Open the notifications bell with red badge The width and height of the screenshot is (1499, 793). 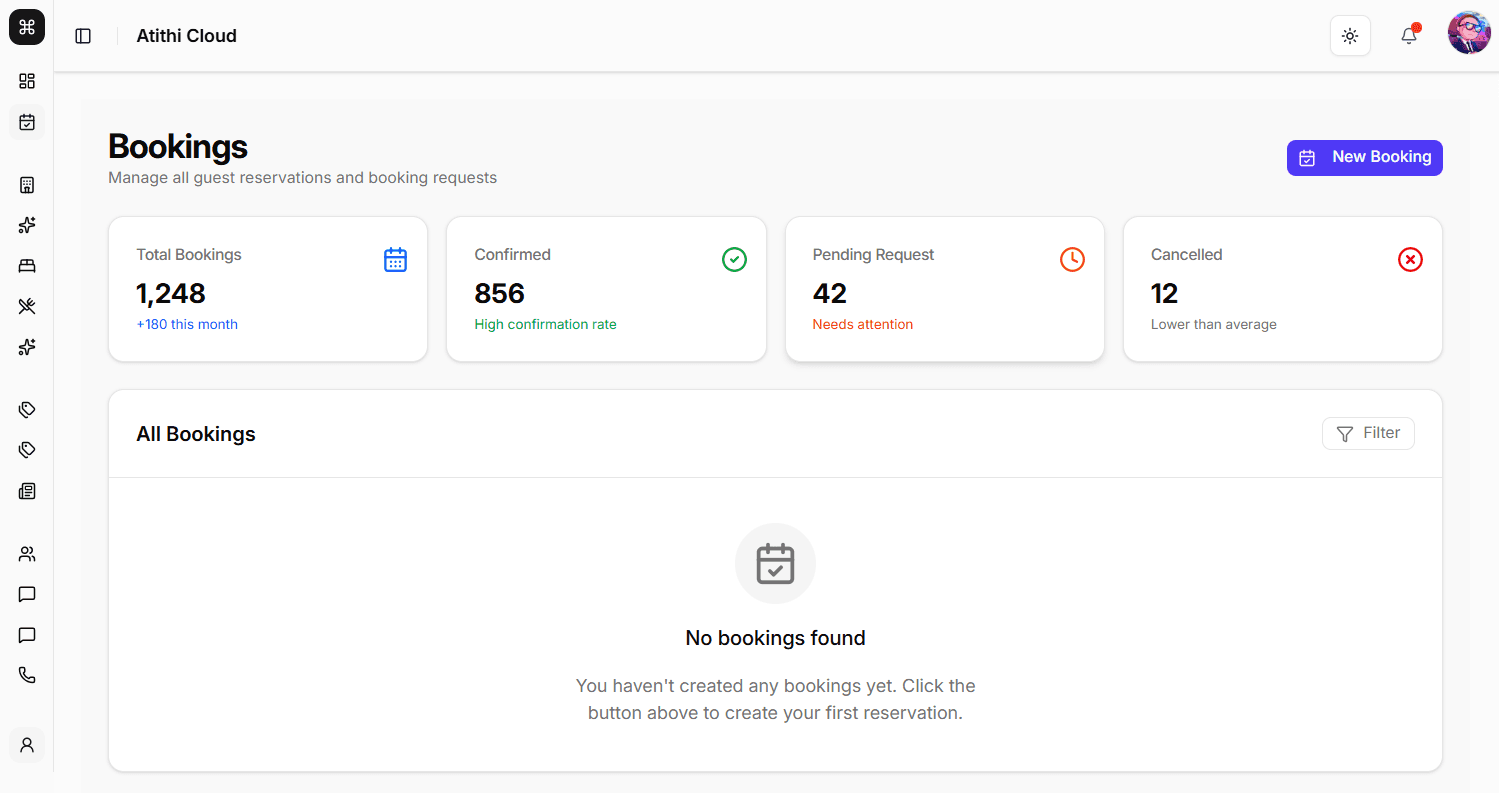point(1409,36)
